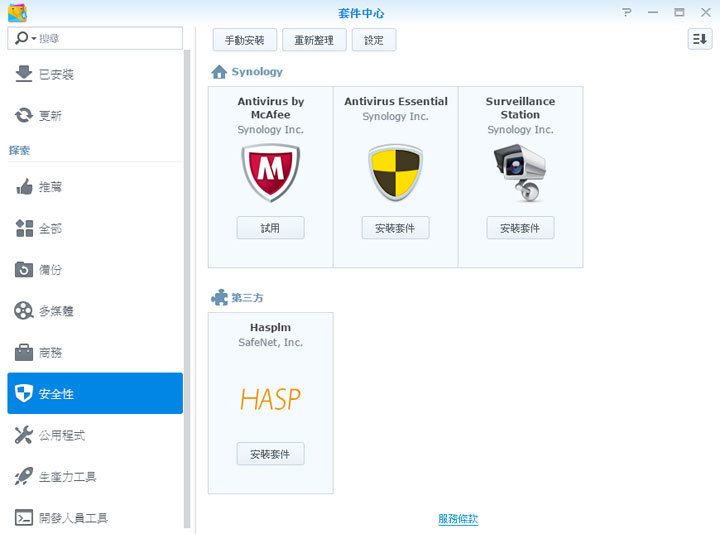720x534 pixels.
Task: Click the grid icon beside 全部
Action: (24, 228)
